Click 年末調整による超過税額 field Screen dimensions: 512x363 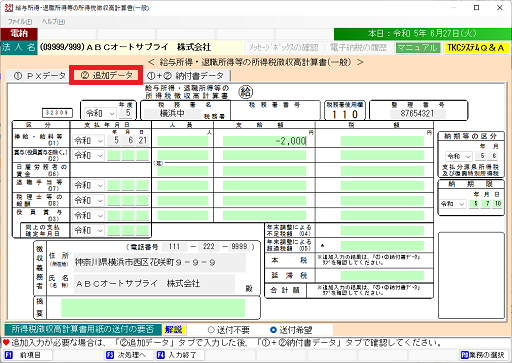[x=382, y=246]
